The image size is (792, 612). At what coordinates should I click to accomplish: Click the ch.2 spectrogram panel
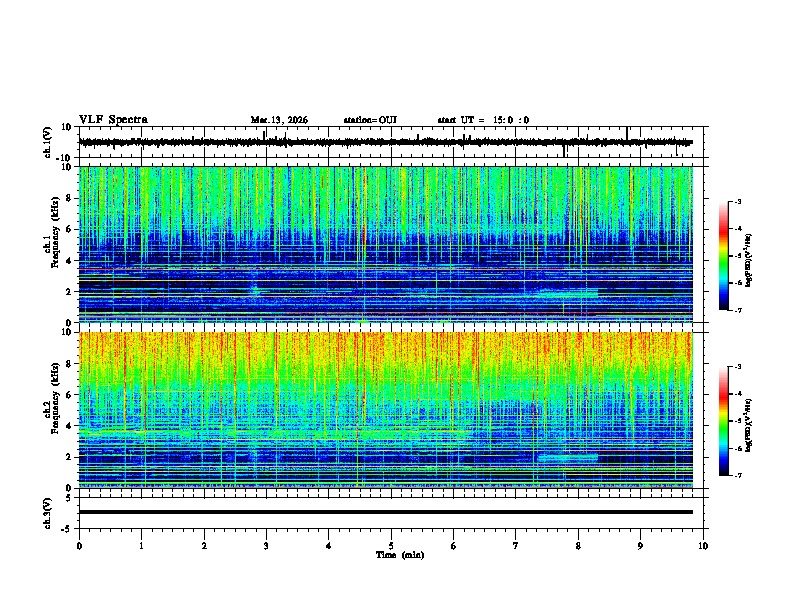(x=385, y=410)
